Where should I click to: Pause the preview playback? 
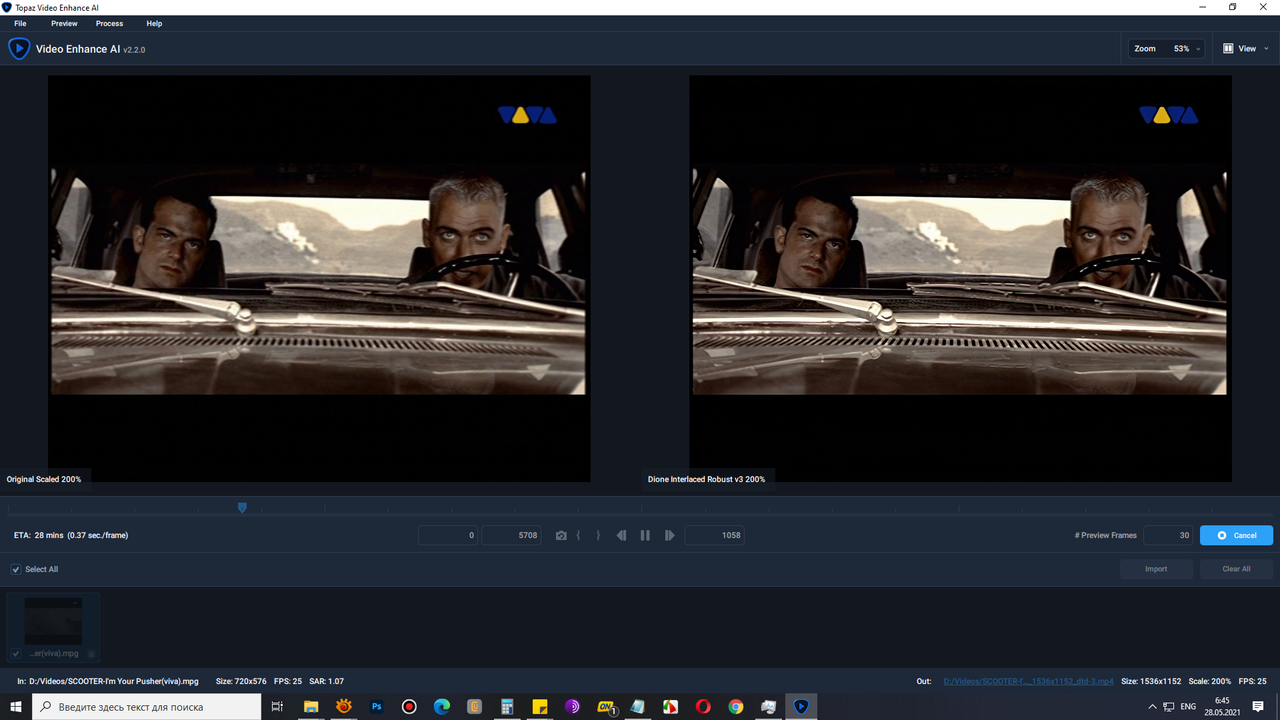645,536
